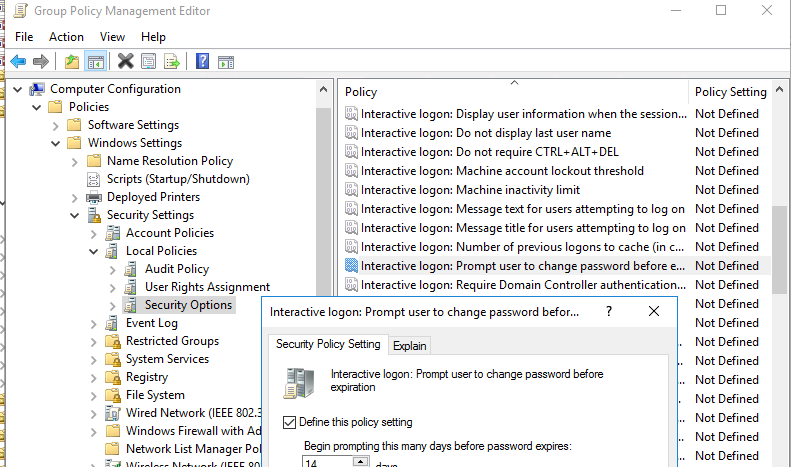The width and height of the screenshot is (791, 467).
Task: Click the Restricted Groups folder icon
Action: (112, 341)
